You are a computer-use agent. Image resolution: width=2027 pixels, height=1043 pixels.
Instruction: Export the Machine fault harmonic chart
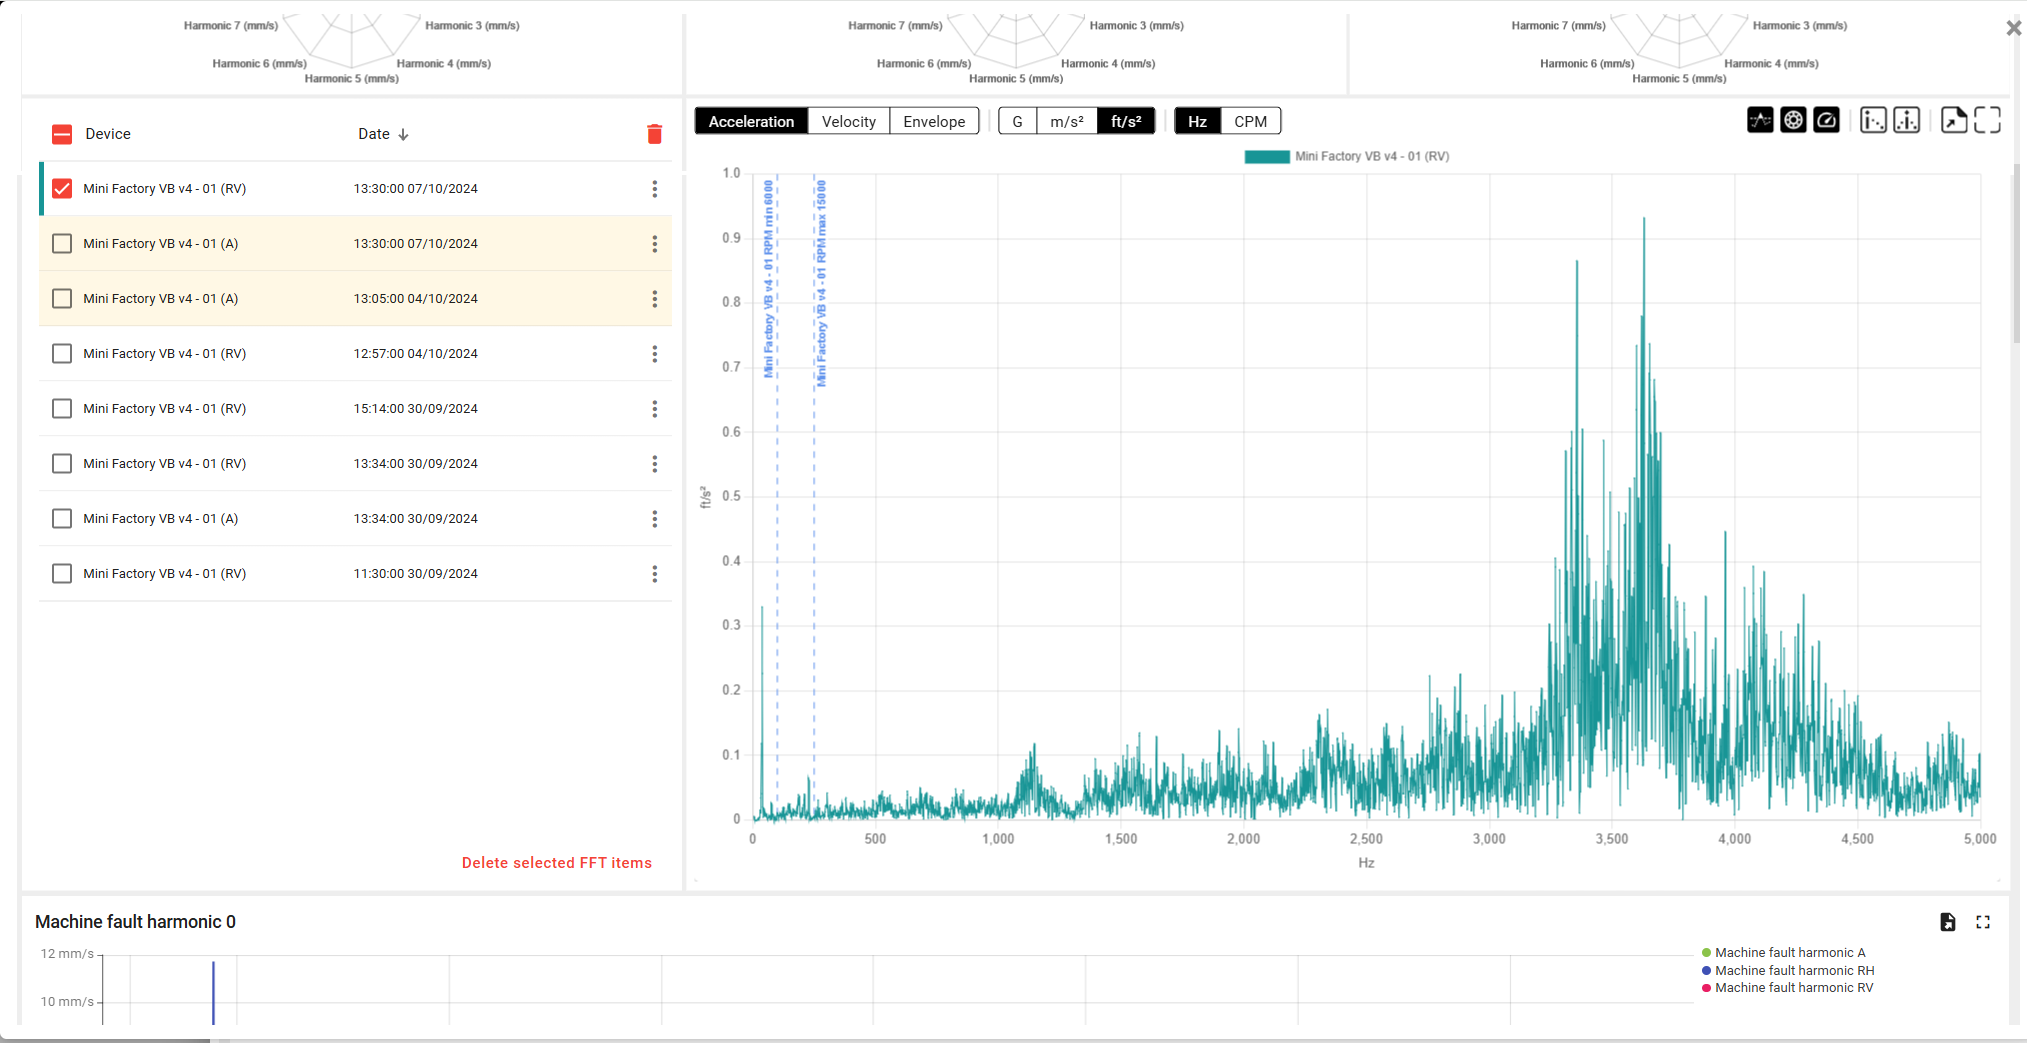pos(1947,922)
